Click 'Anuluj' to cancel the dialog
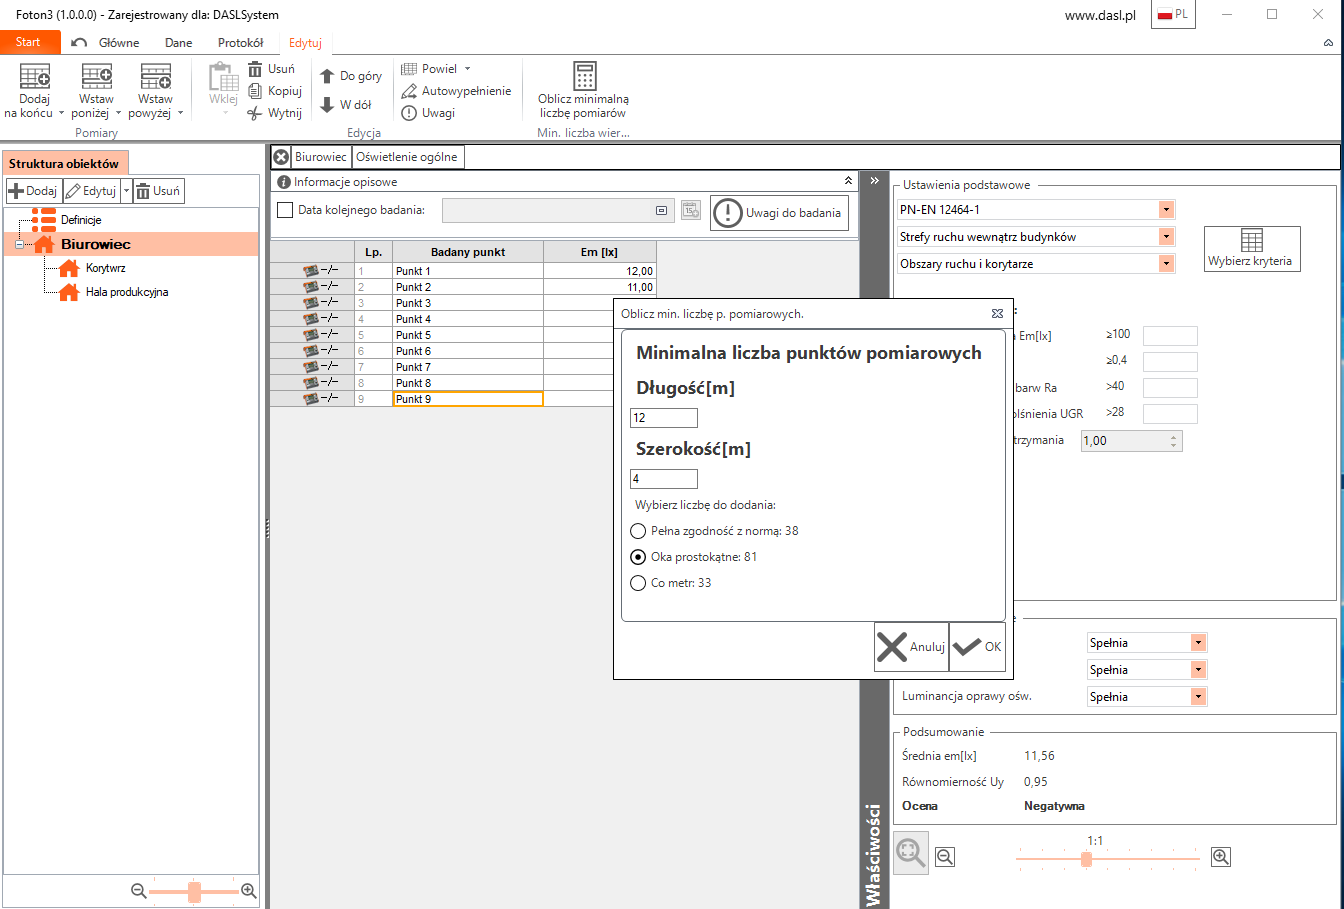1344x909 pixels. 910,647
